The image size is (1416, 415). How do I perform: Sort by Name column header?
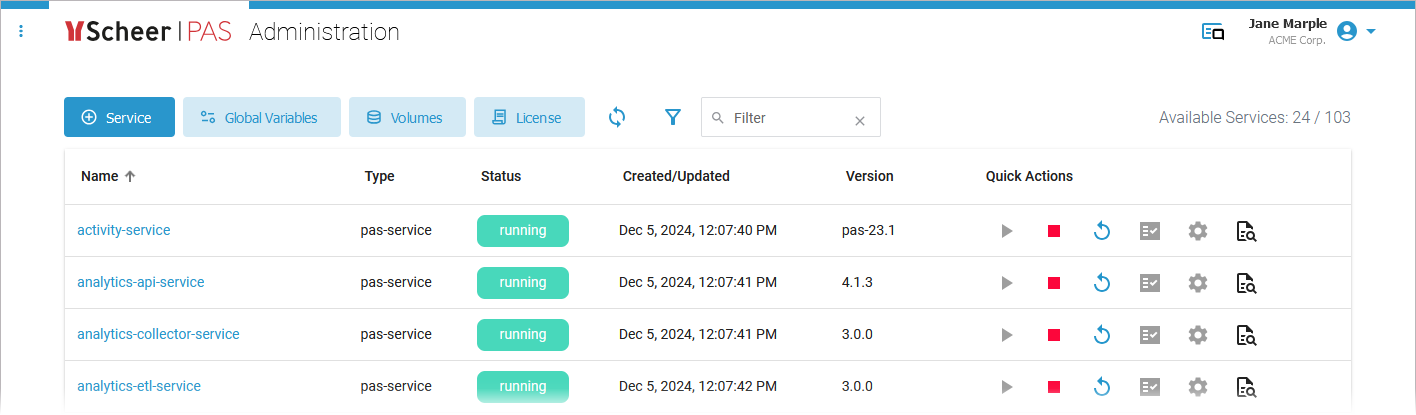point(100,176)
